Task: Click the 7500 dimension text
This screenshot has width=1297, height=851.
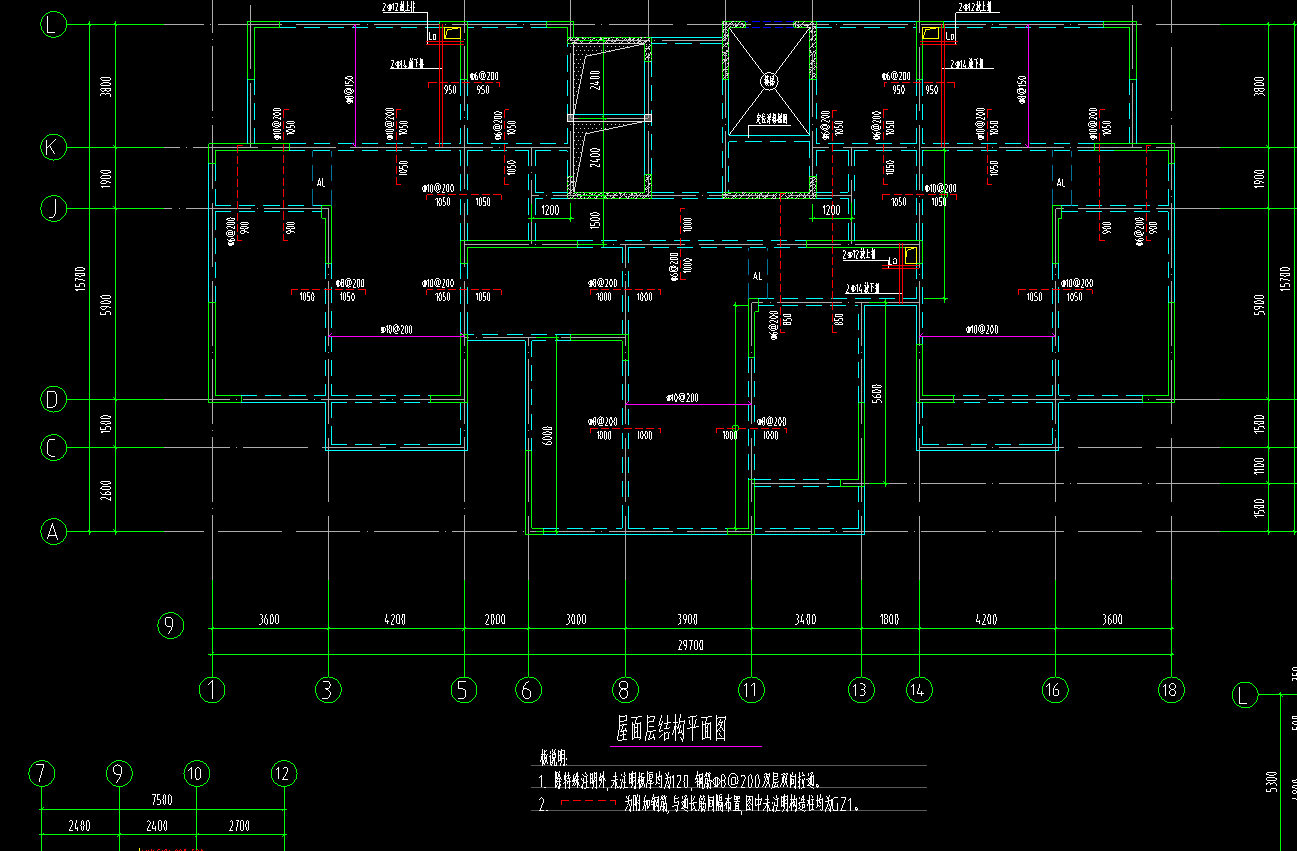Action: 162,800
